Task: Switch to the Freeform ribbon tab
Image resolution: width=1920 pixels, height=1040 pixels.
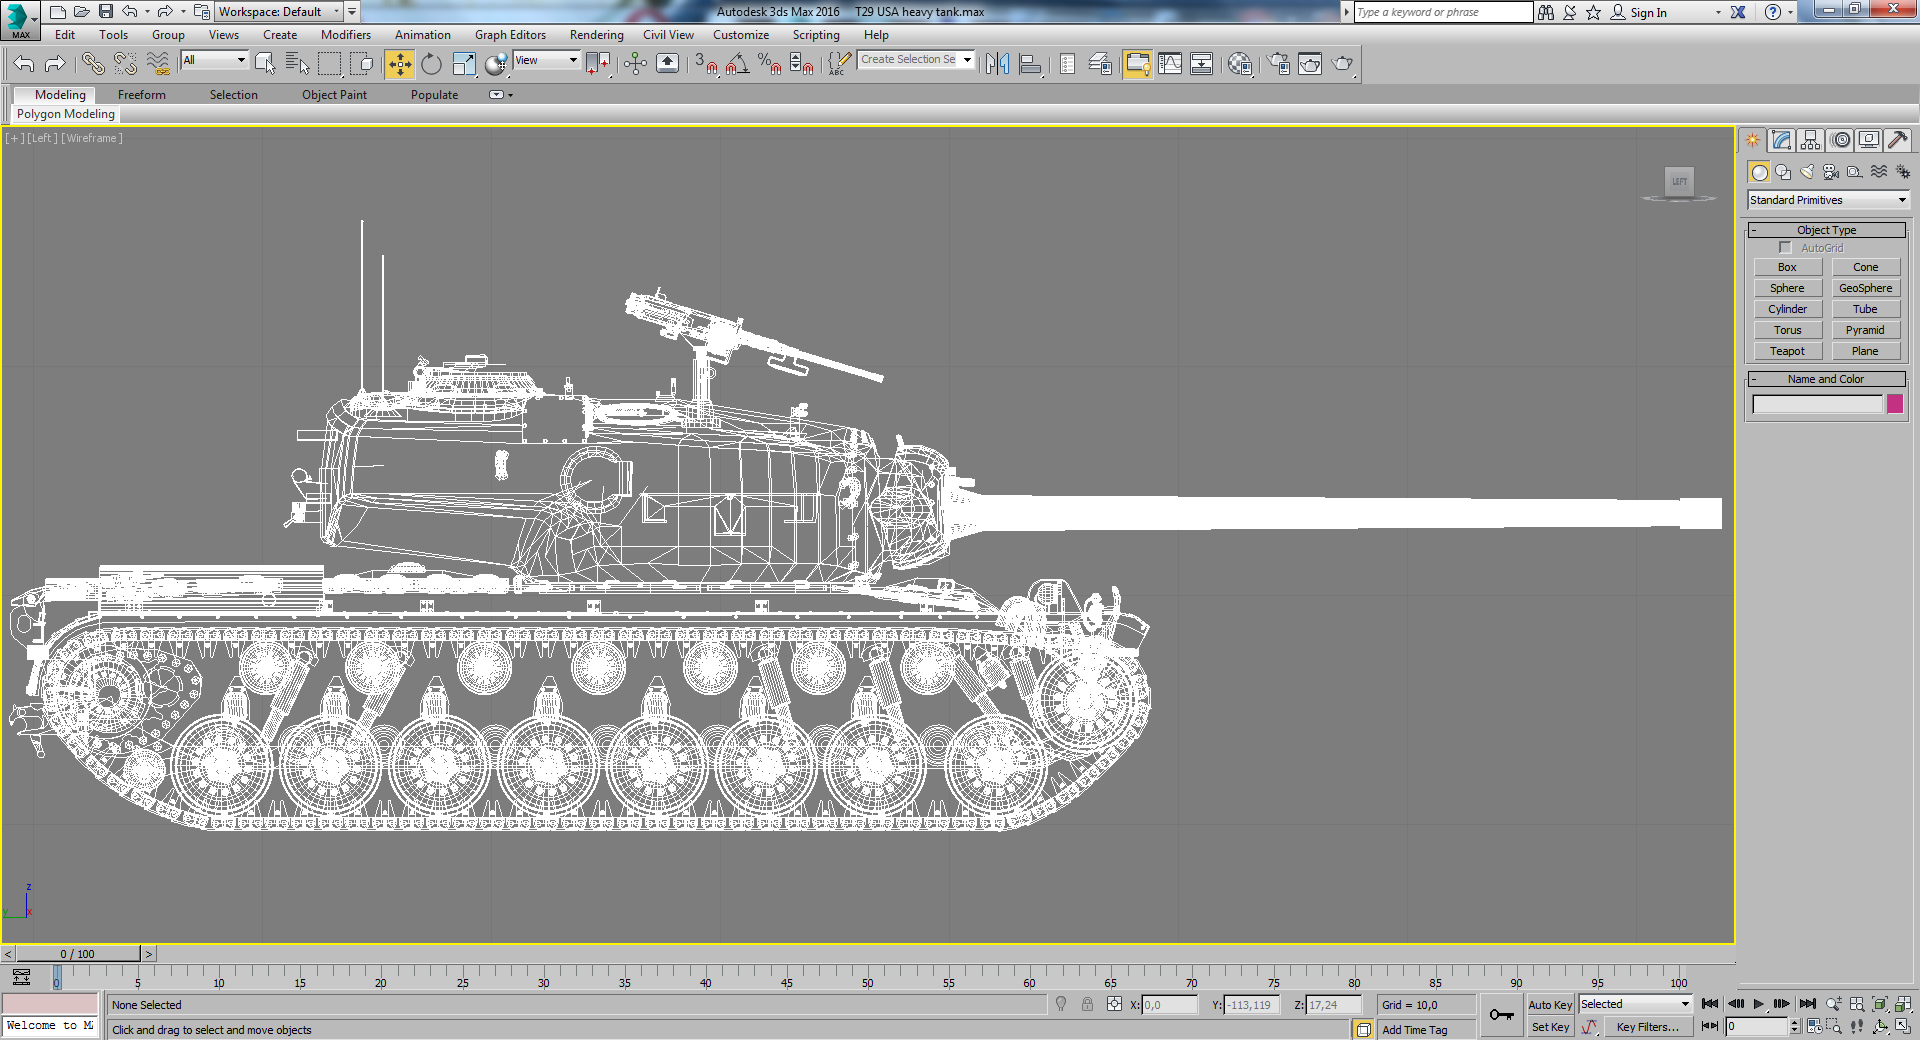Action: [141, 94]
